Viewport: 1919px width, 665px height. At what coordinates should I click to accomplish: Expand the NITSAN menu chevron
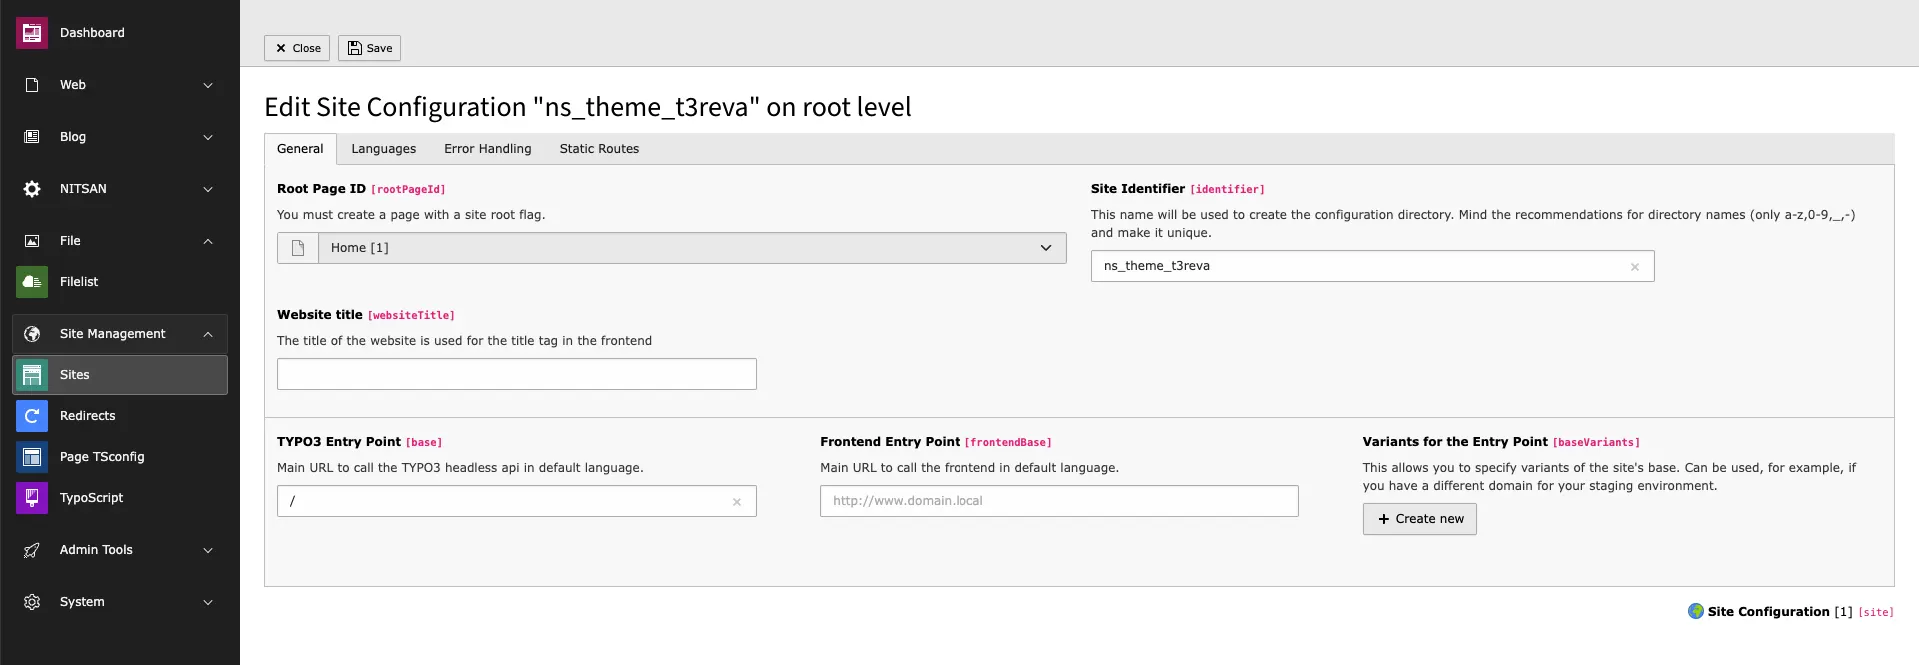click(x=208, y=189)
